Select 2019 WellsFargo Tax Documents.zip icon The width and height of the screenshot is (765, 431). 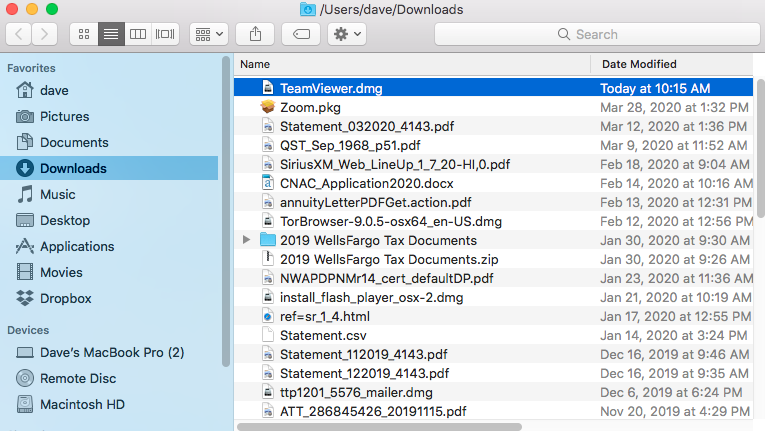268,259
